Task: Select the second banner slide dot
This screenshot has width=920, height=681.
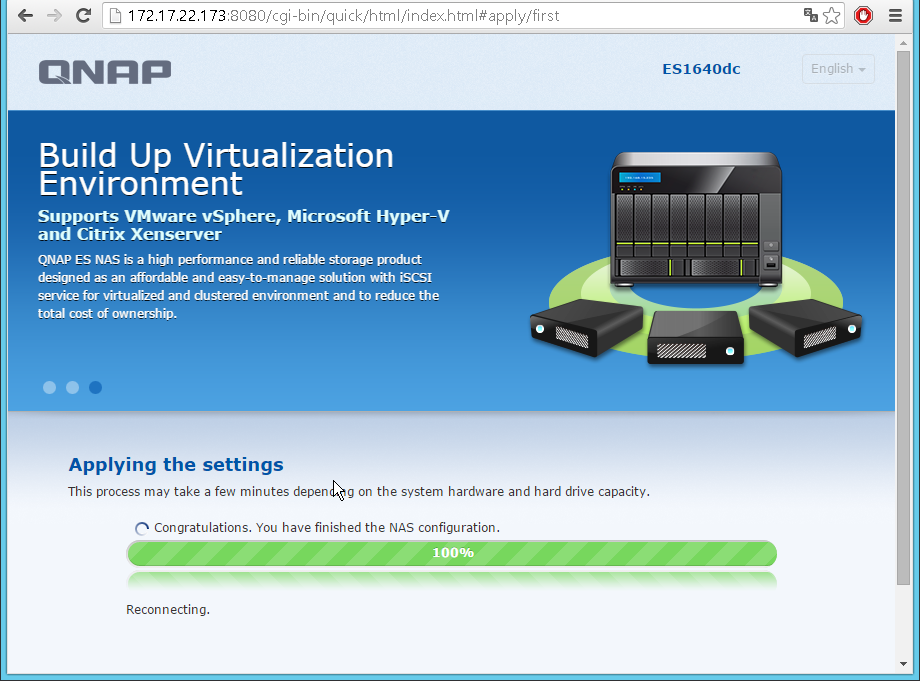Action: pos(72,388)
